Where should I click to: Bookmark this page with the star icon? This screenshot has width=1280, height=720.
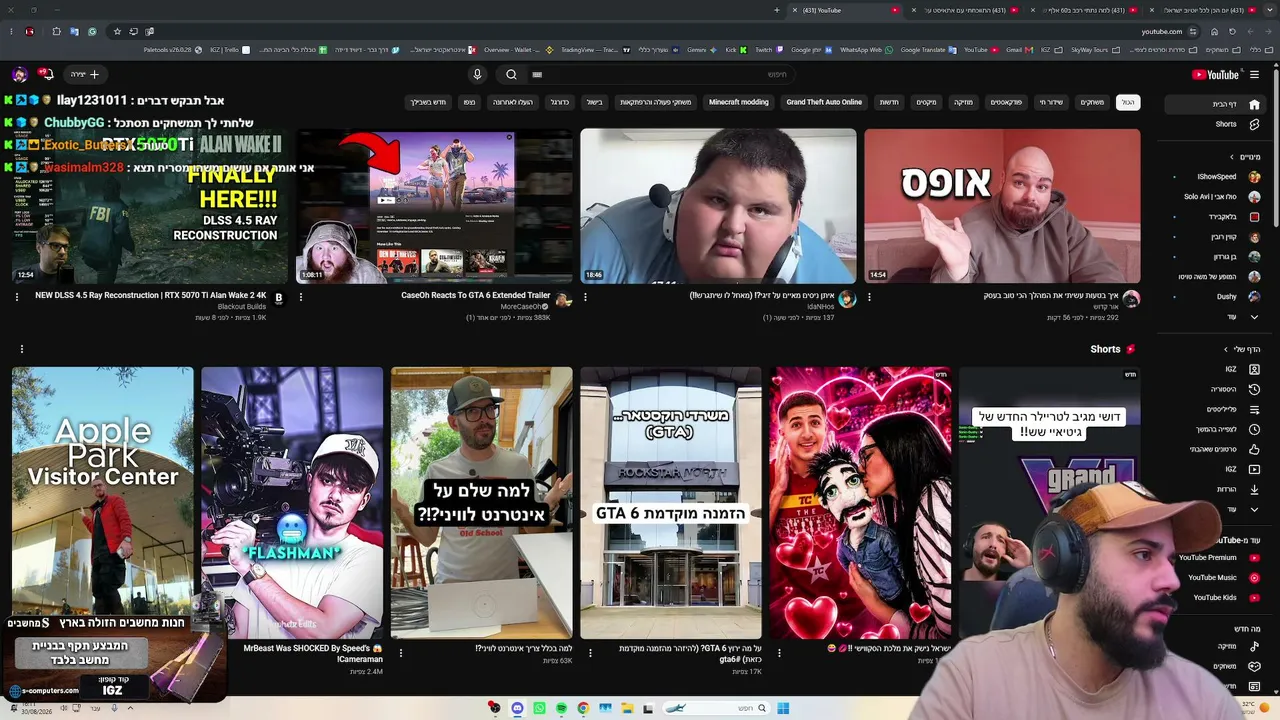117,31
